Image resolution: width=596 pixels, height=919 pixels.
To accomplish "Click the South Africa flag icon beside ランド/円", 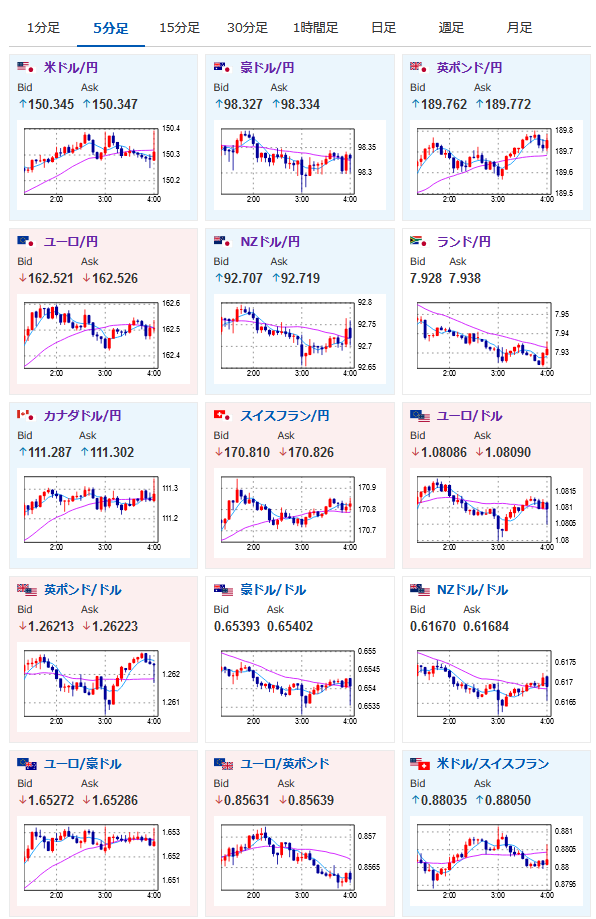I will coord(418,241).
